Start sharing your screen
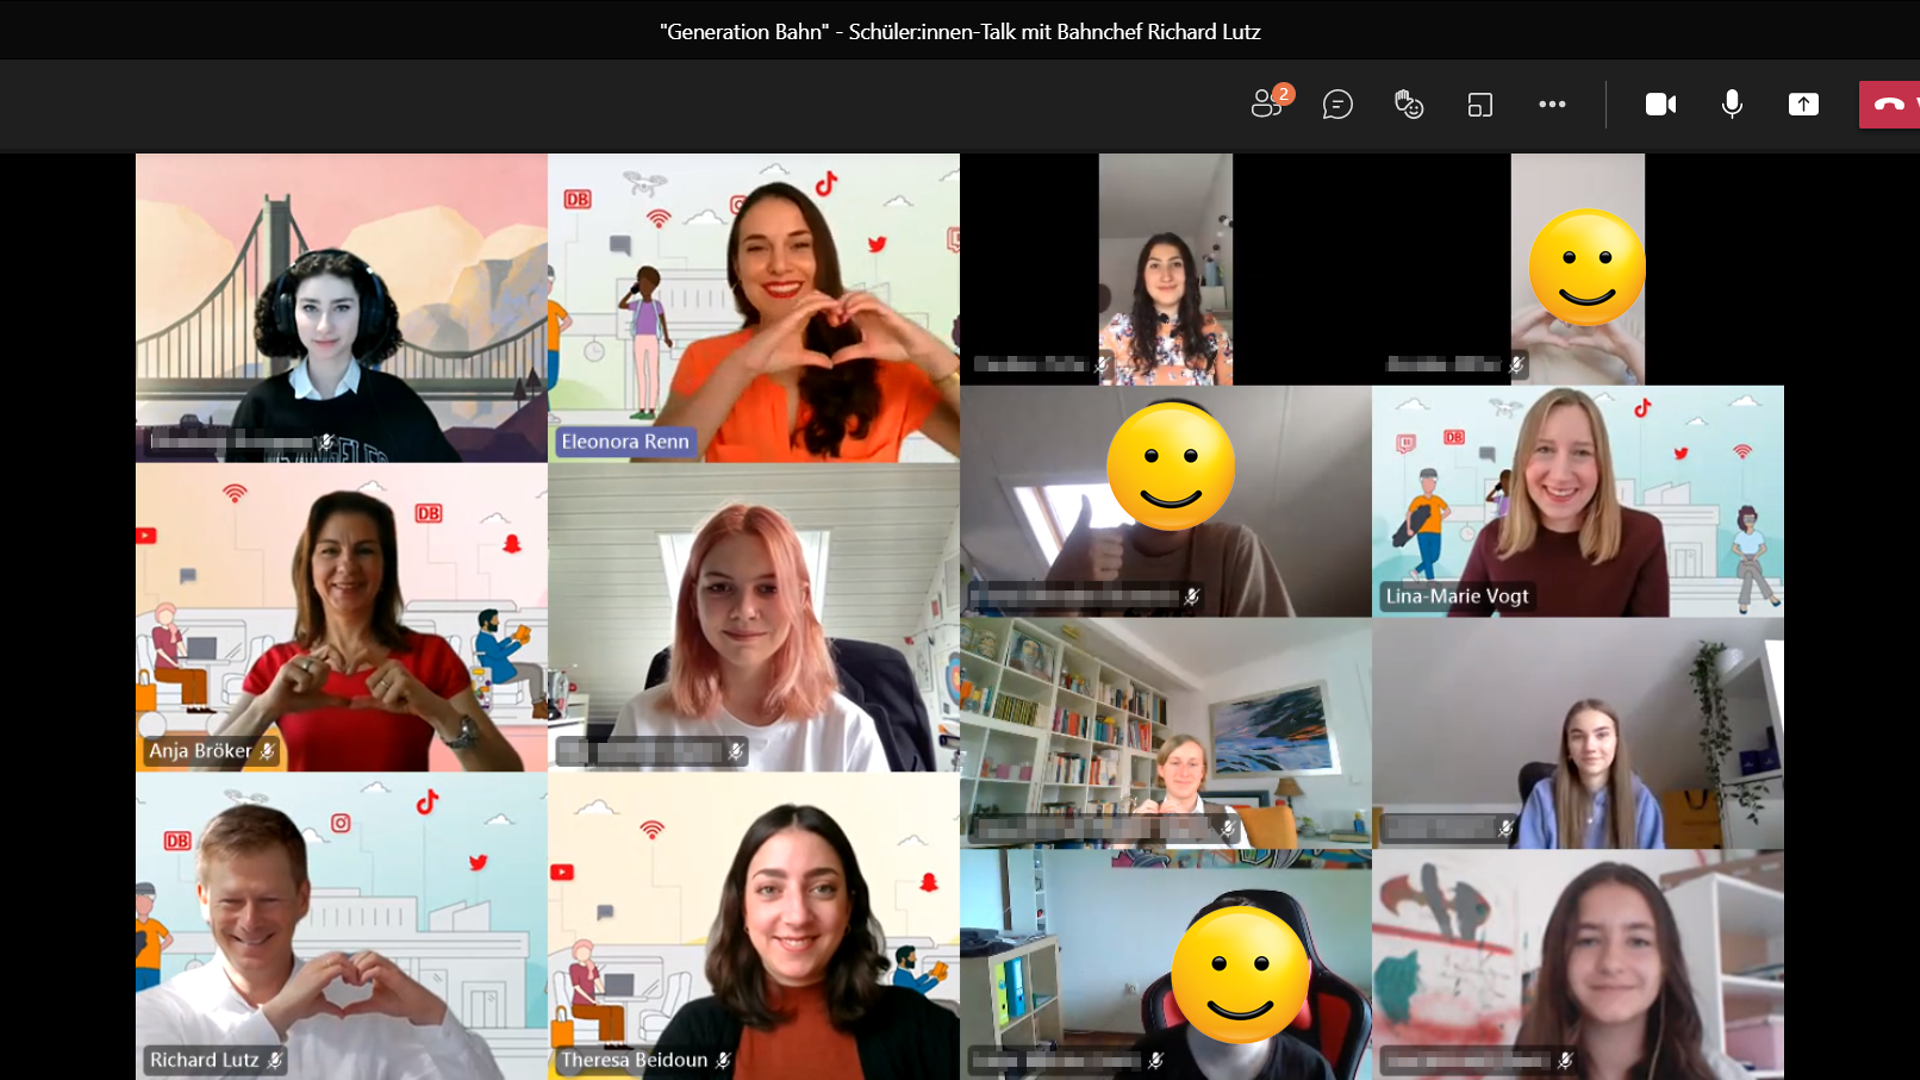The height and width of the screenshot is (1080, 1920). tap(1803, 104)
